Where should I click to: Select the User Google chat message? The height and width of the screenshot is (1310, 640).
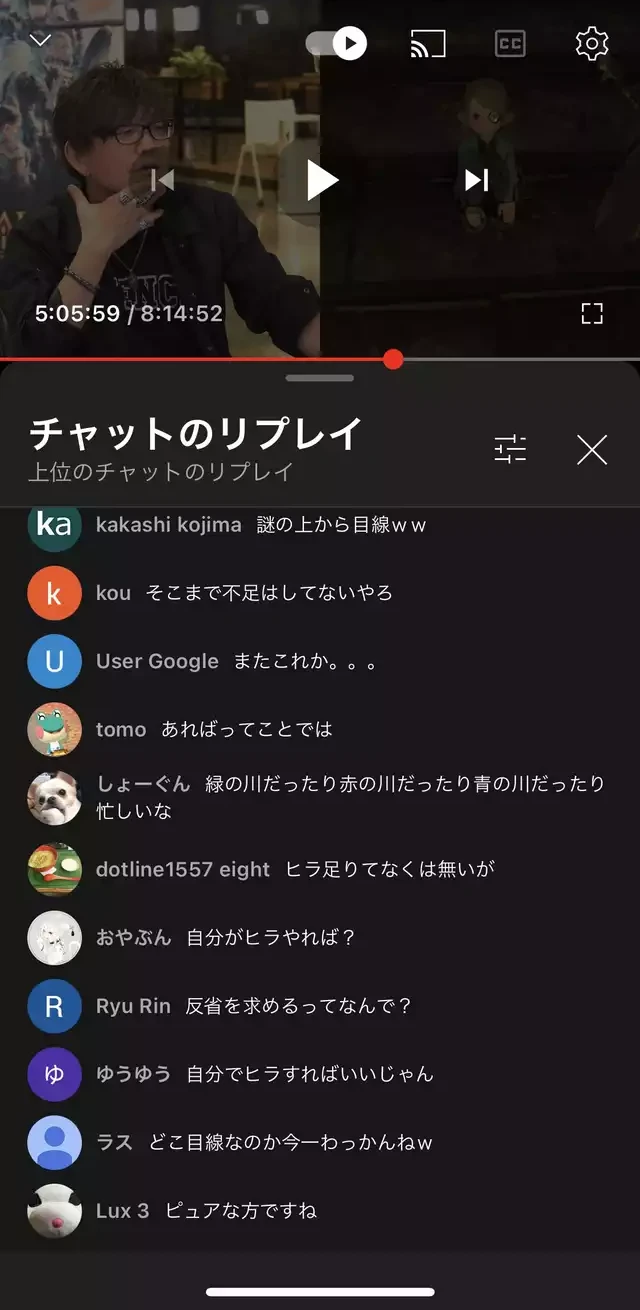[x=304, y=661]
